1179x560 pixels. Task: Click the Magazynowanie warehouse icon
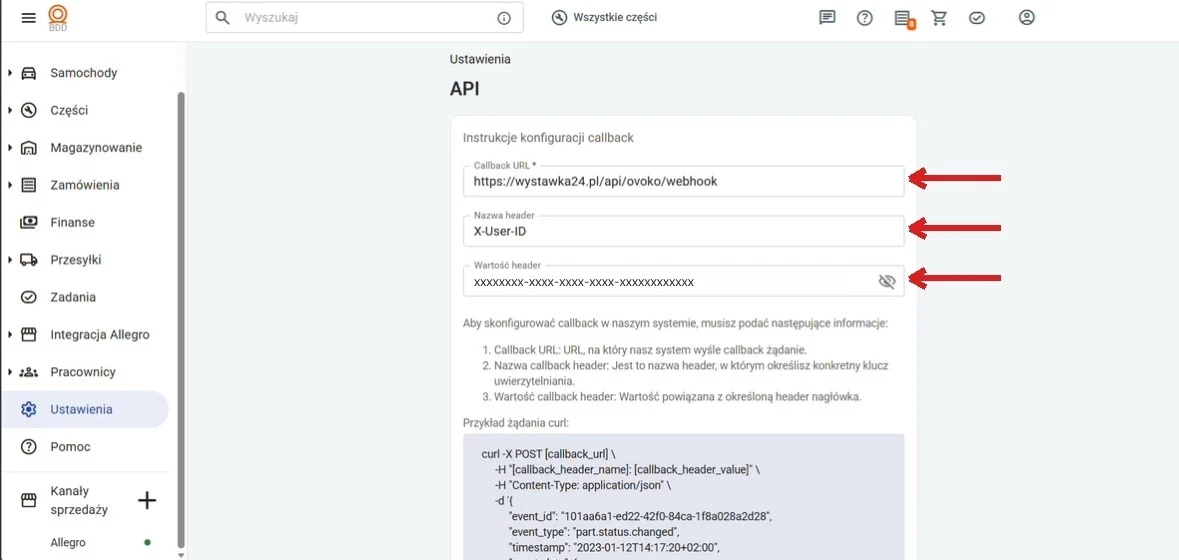click(29, 147)
